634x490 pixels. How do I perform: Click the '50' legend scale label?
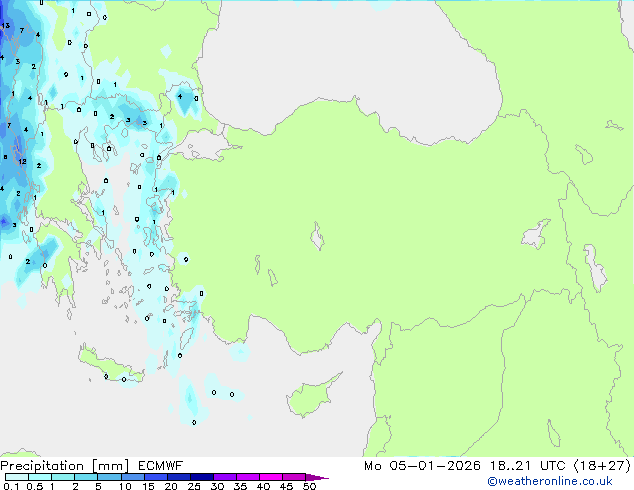pos(309,486)
